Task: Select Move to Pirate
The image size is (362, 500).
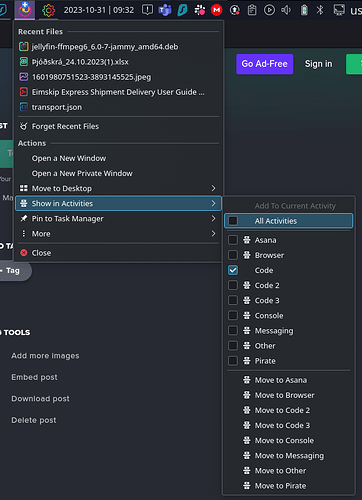Action: click(x=289, y=486)
